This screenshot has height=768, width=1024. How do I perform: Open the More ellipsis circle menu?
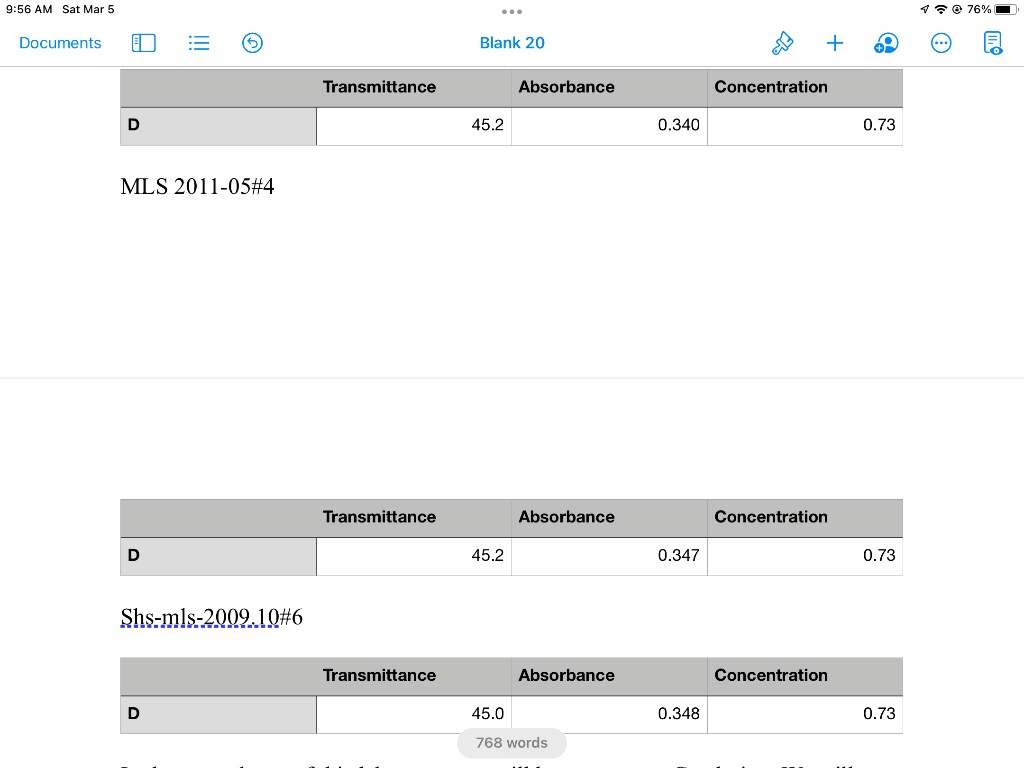point(940,43)
